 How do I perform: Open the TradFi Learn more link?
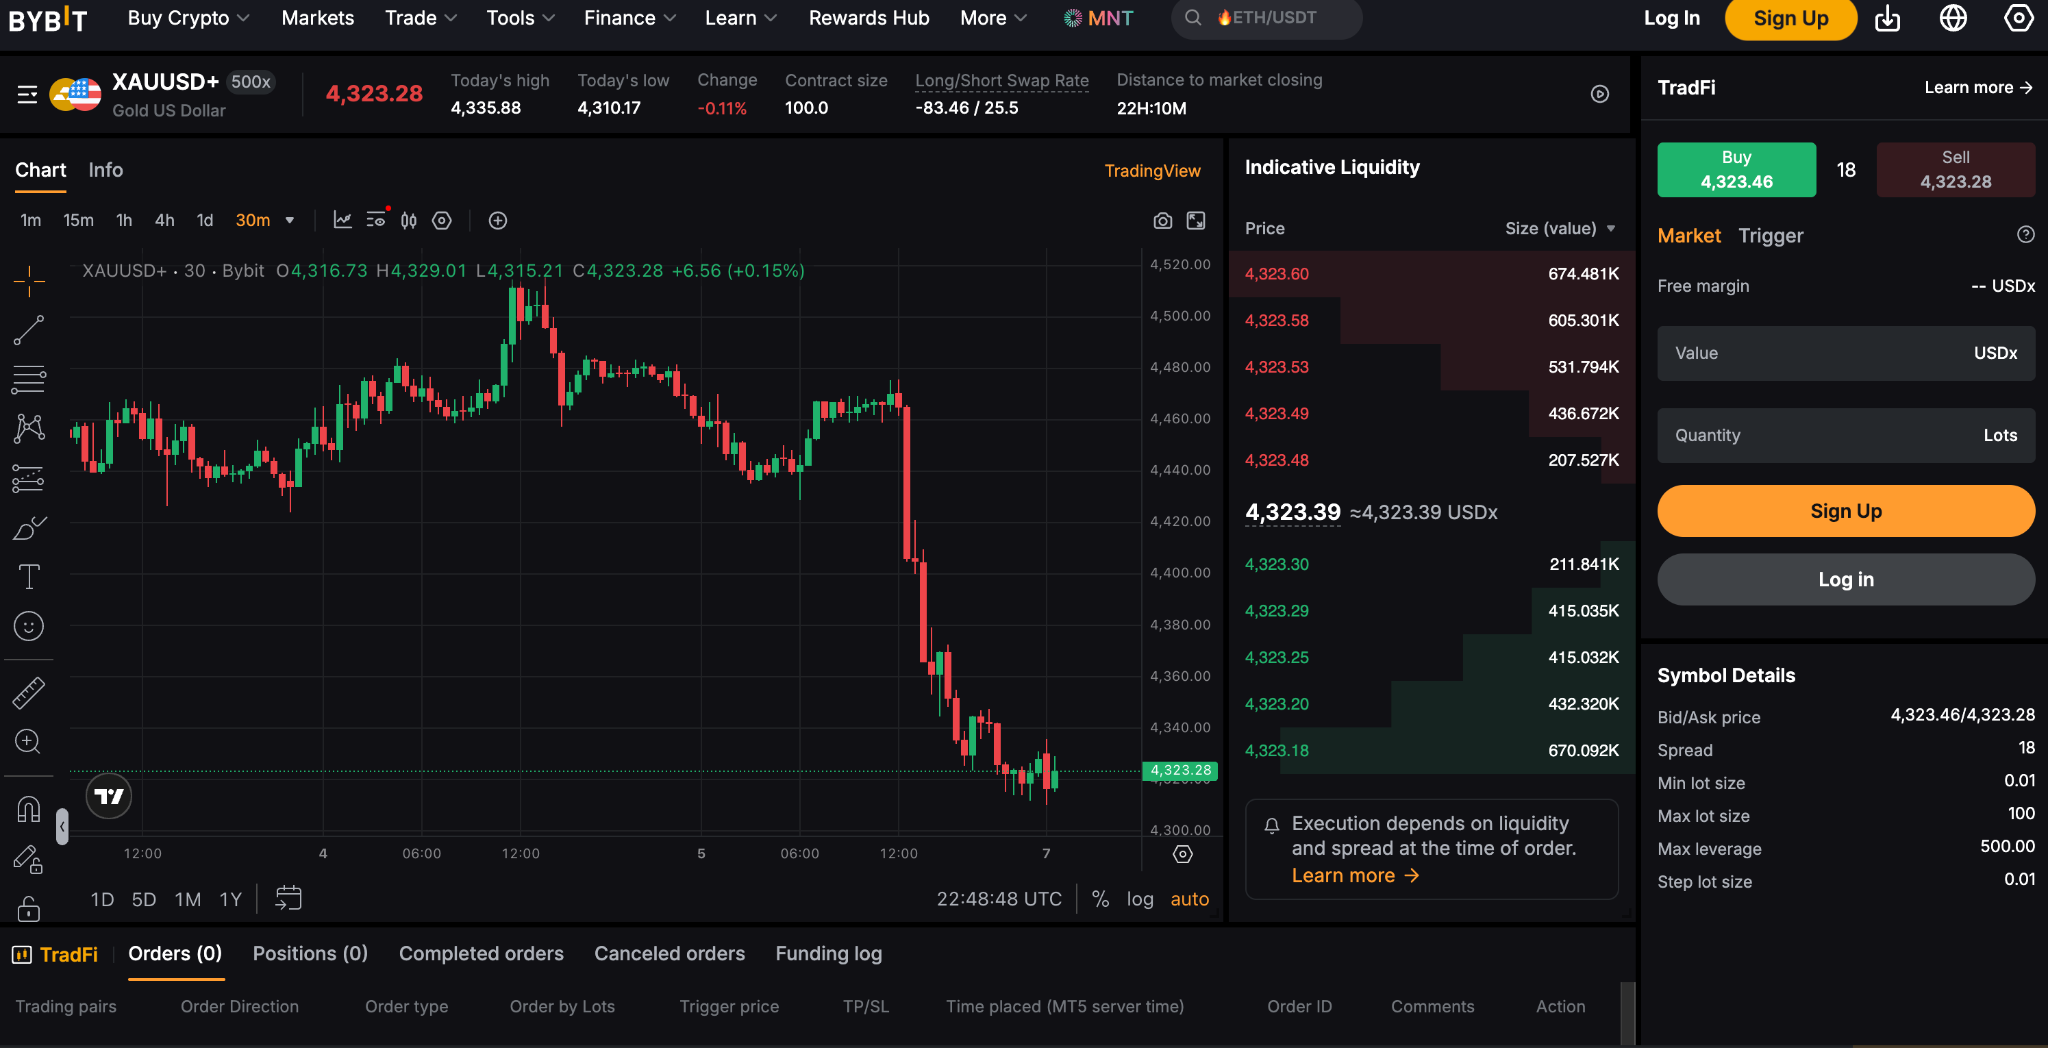click(x=1978, y=87)
